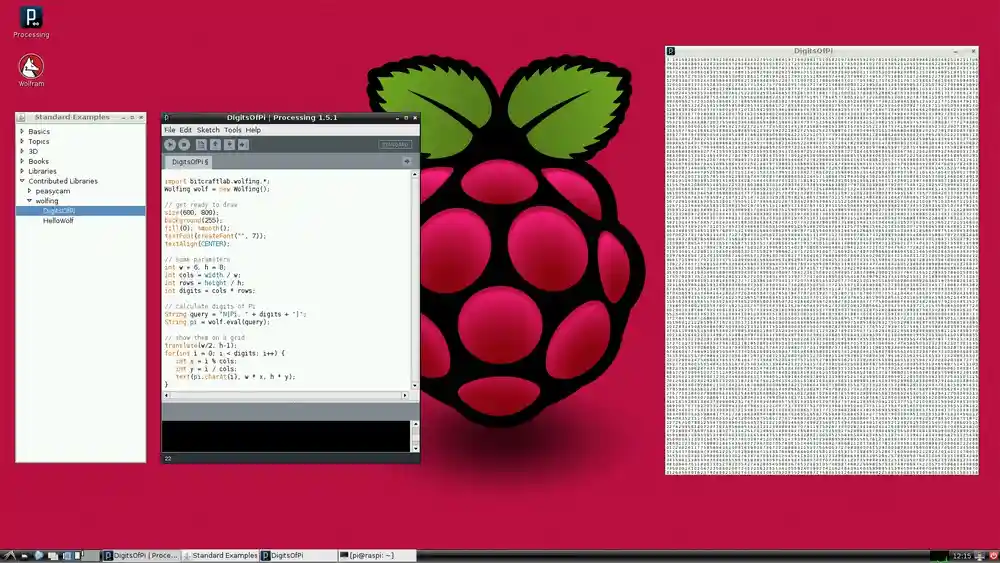Open the Wolfram desktop shortcut
The height and width of the screenshot is (563, 1000).
[31, 70]
